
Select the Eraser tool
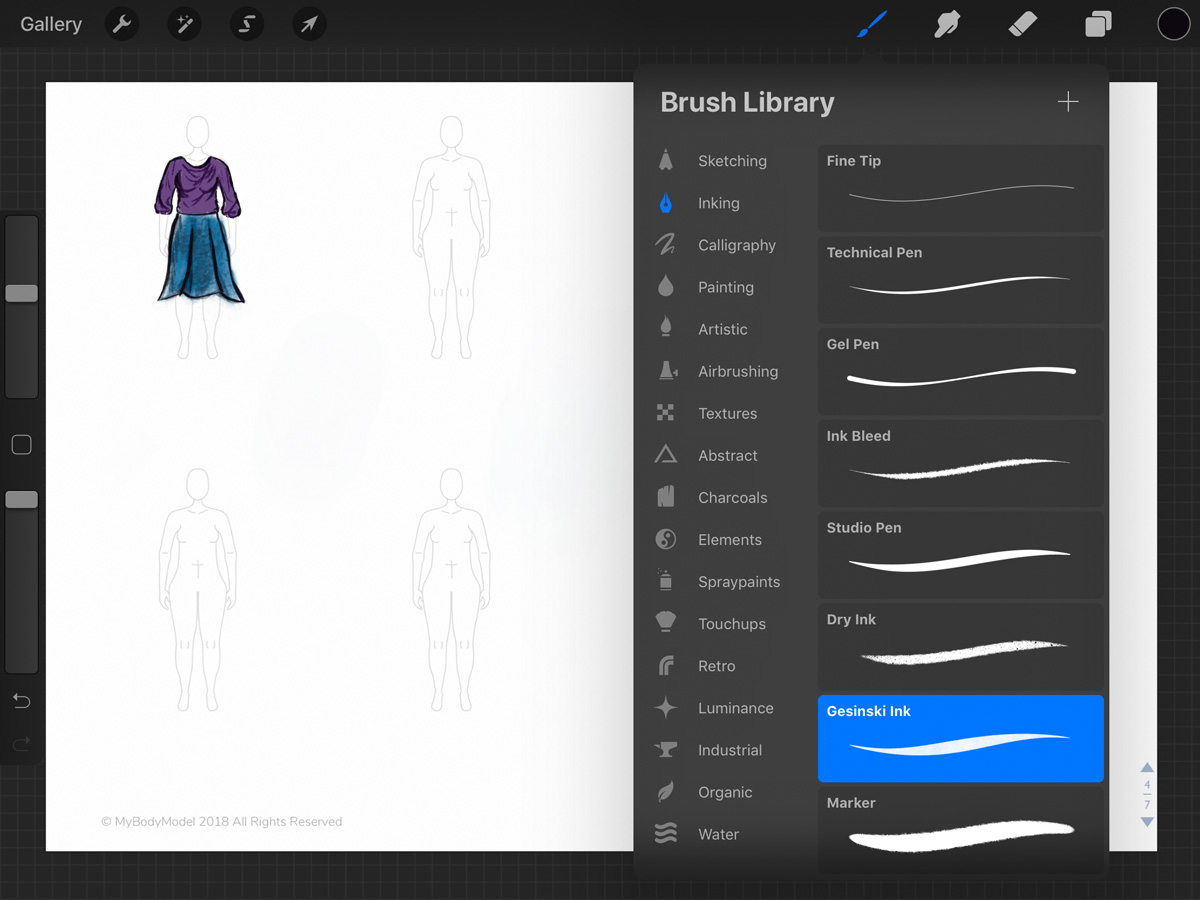[x=1022, y=23]
